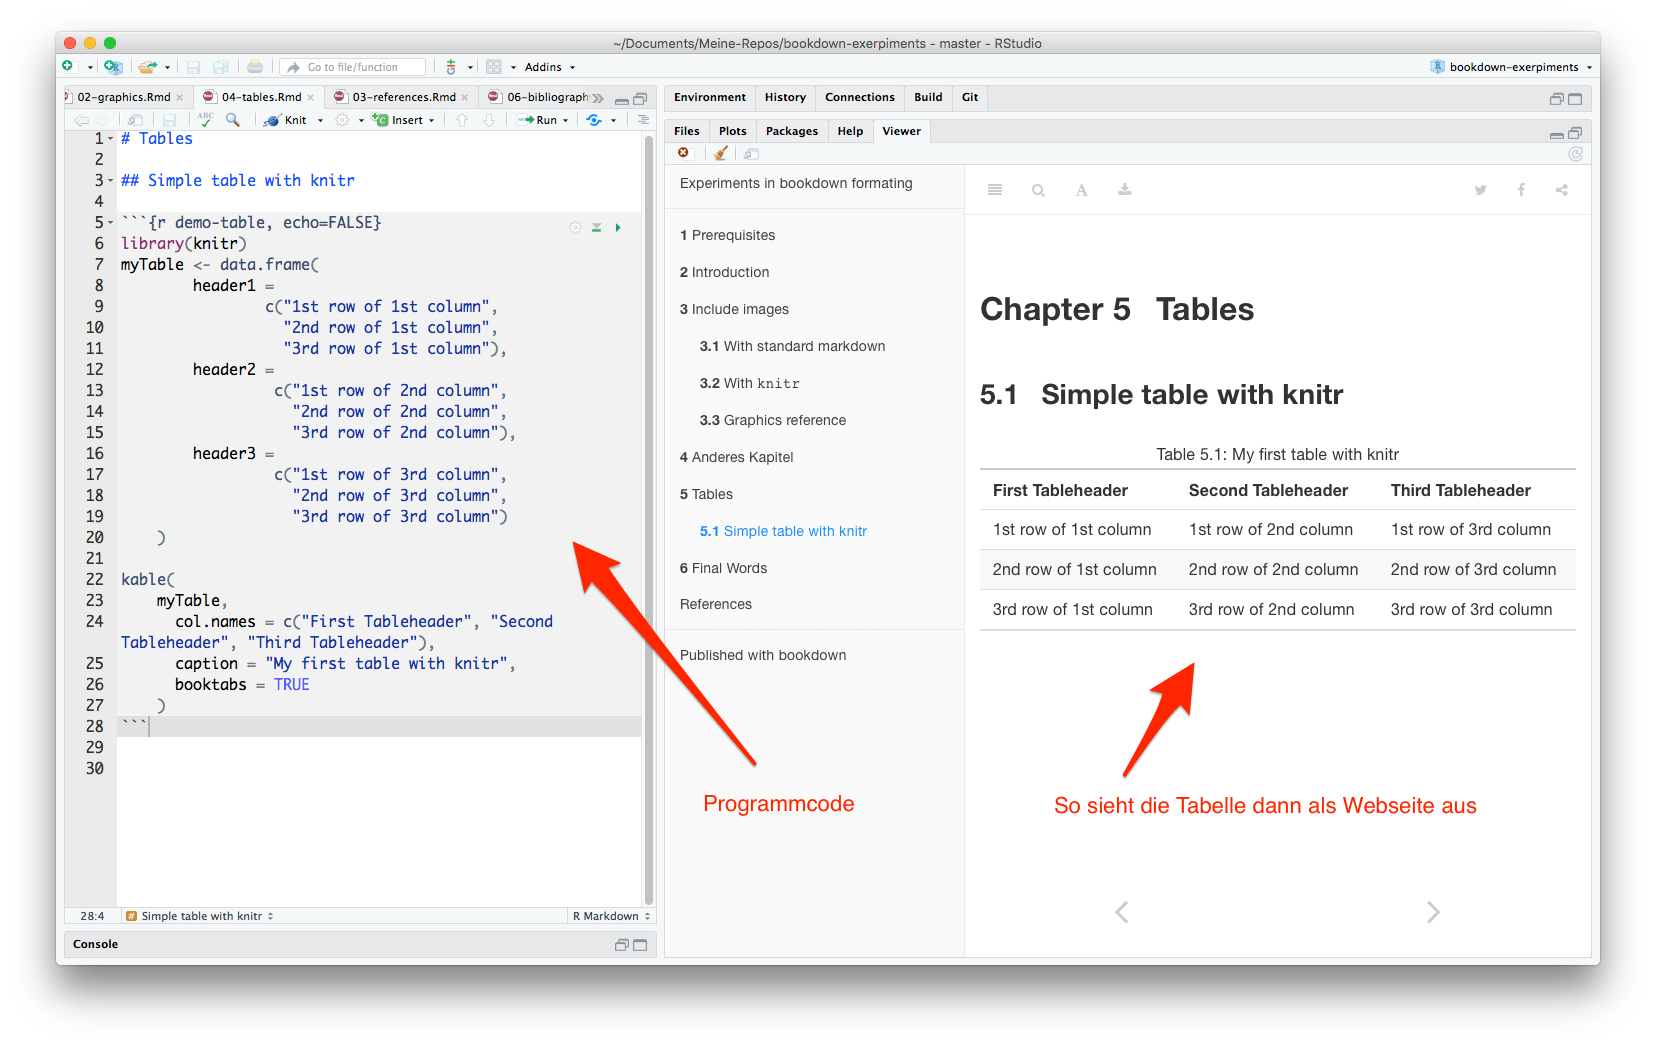Viewport: 1656px width, 1045px height.
Task: Open document settings gear in editor toolbar
Action: (x=342, y=120)
